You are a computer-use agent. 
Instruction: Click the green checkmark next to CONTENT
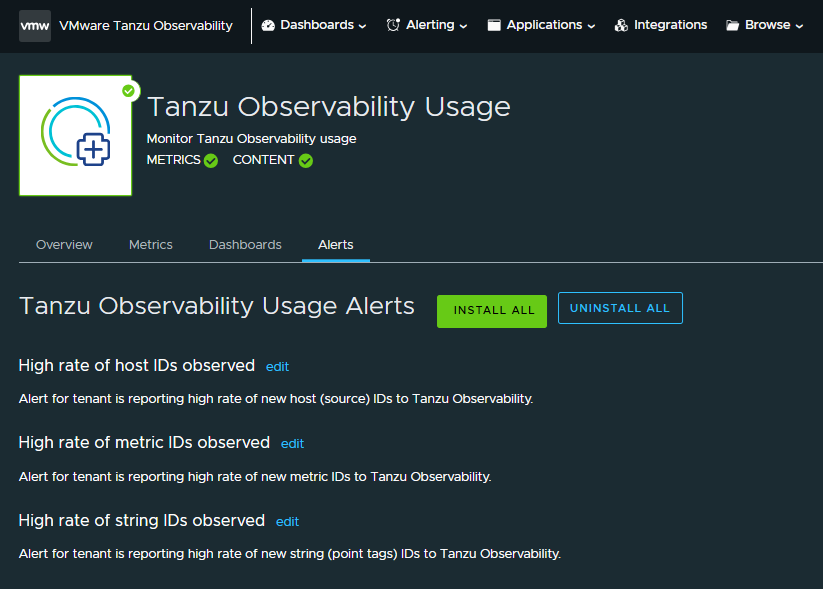306,160
